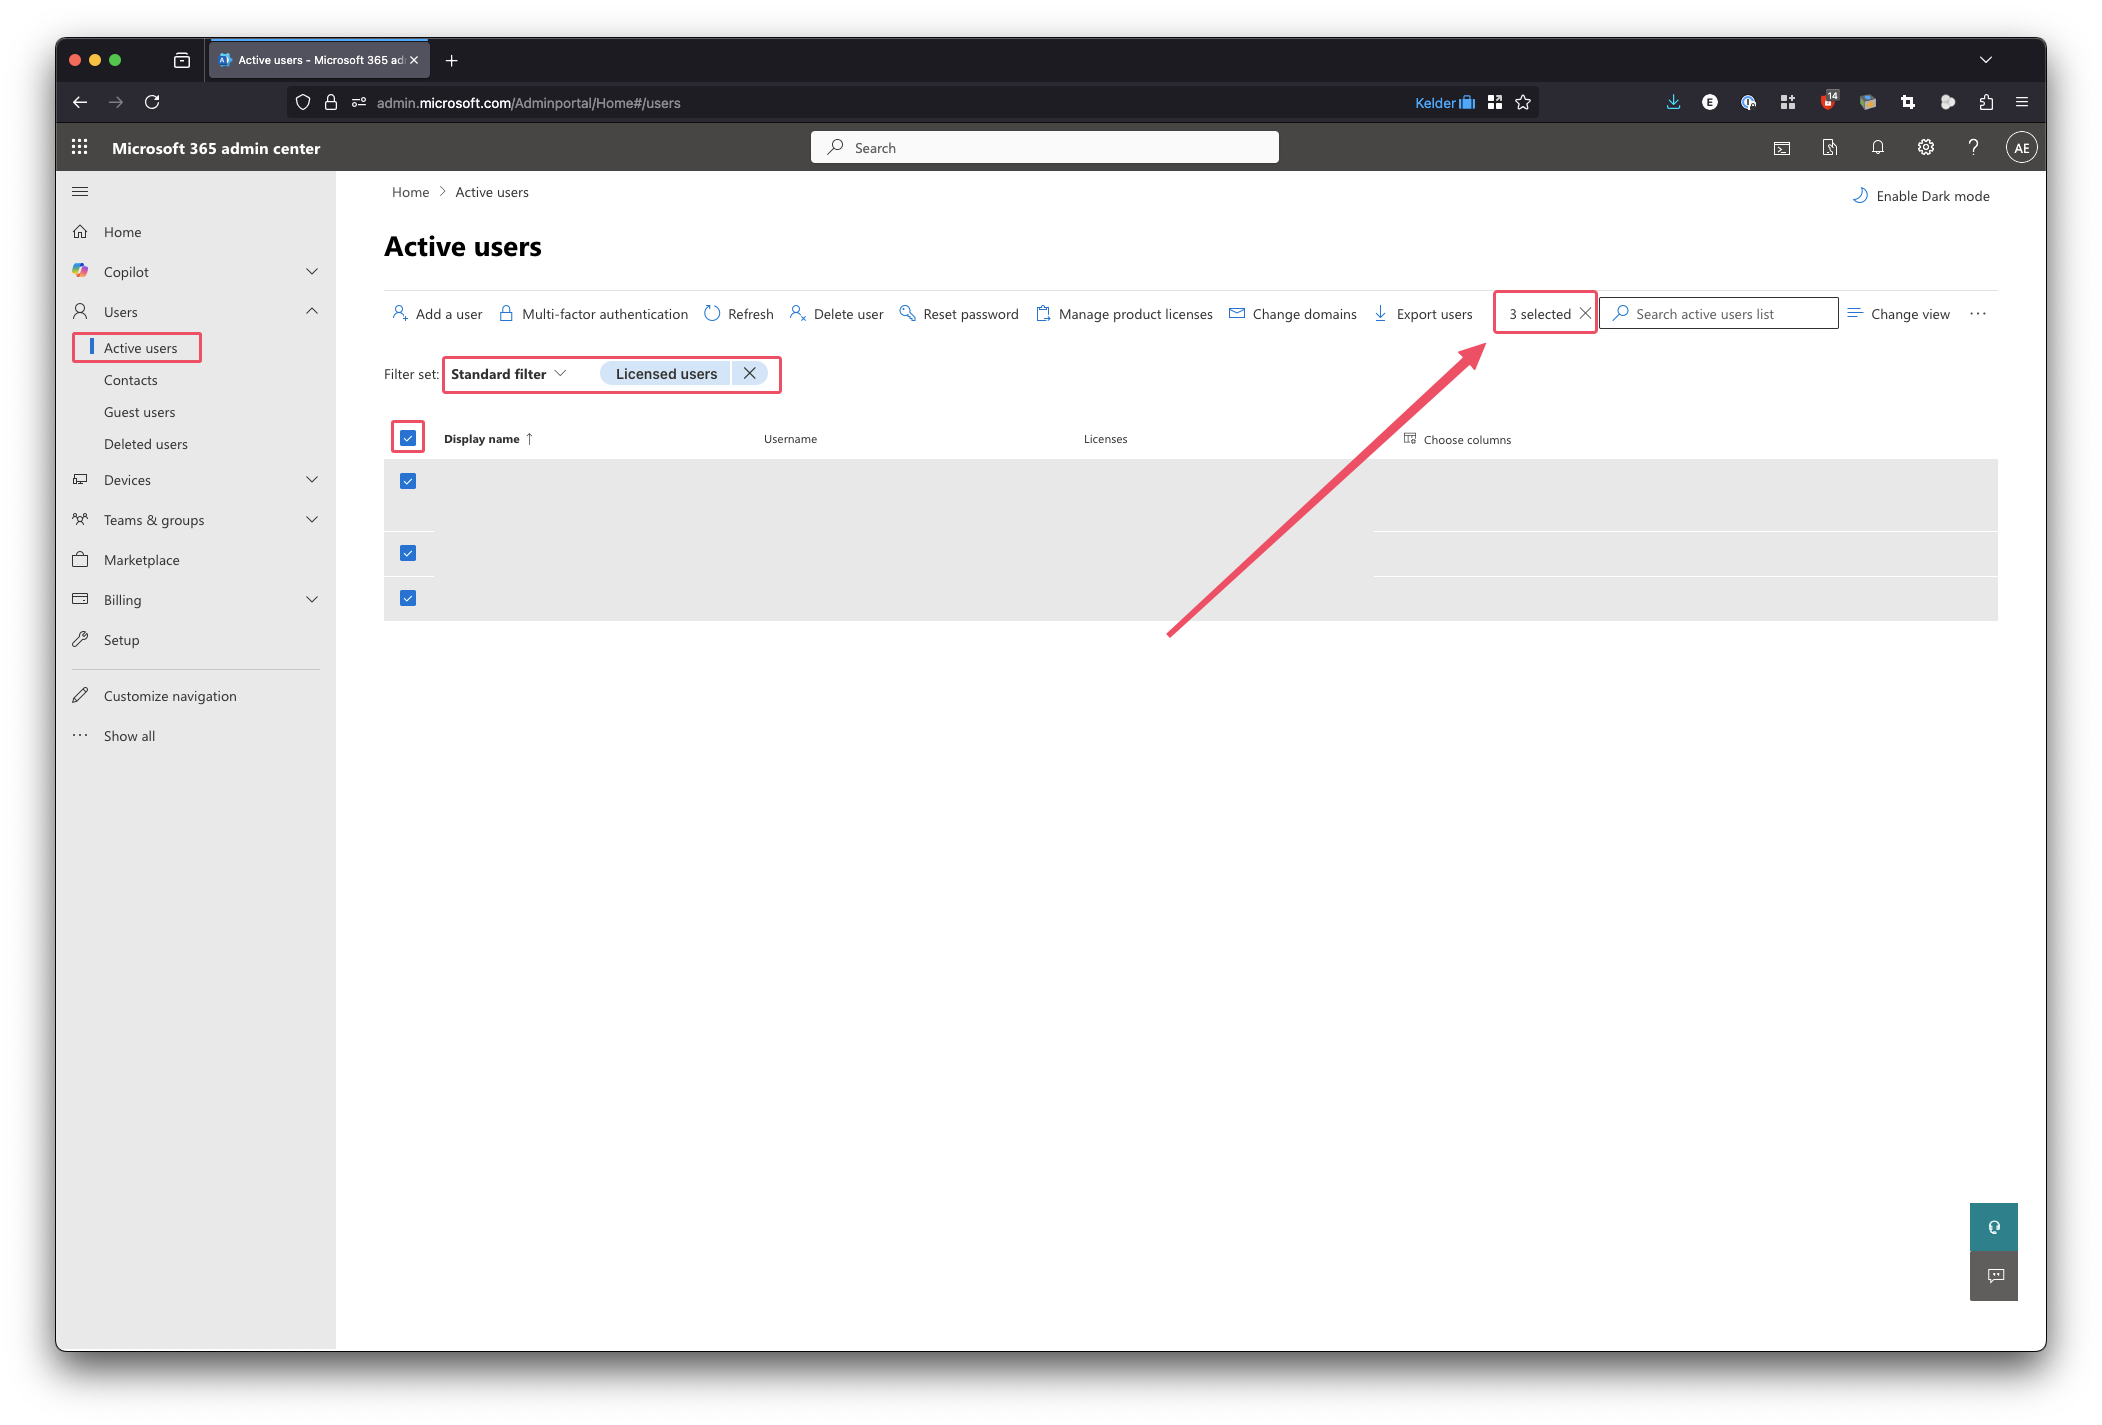2102x1425 pixels.
Task: Collapse the Users navigation section
Action: (311, 312)
